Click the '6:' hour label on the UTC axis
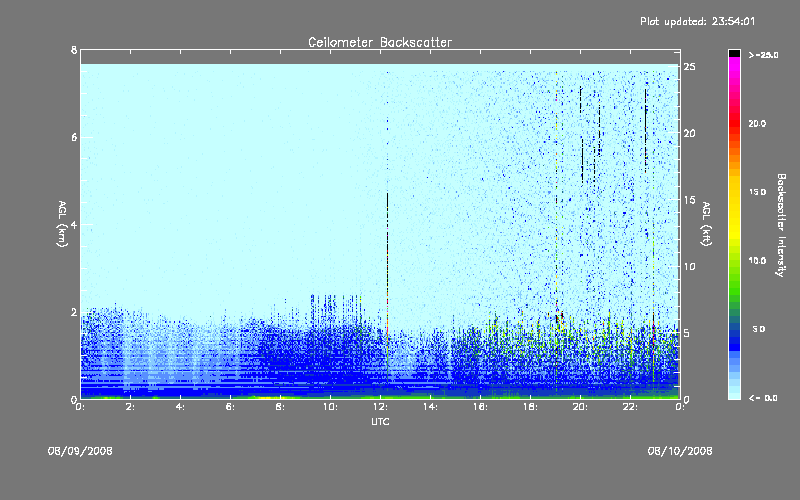This screenshot has height=500, width=800. [231, 407]
